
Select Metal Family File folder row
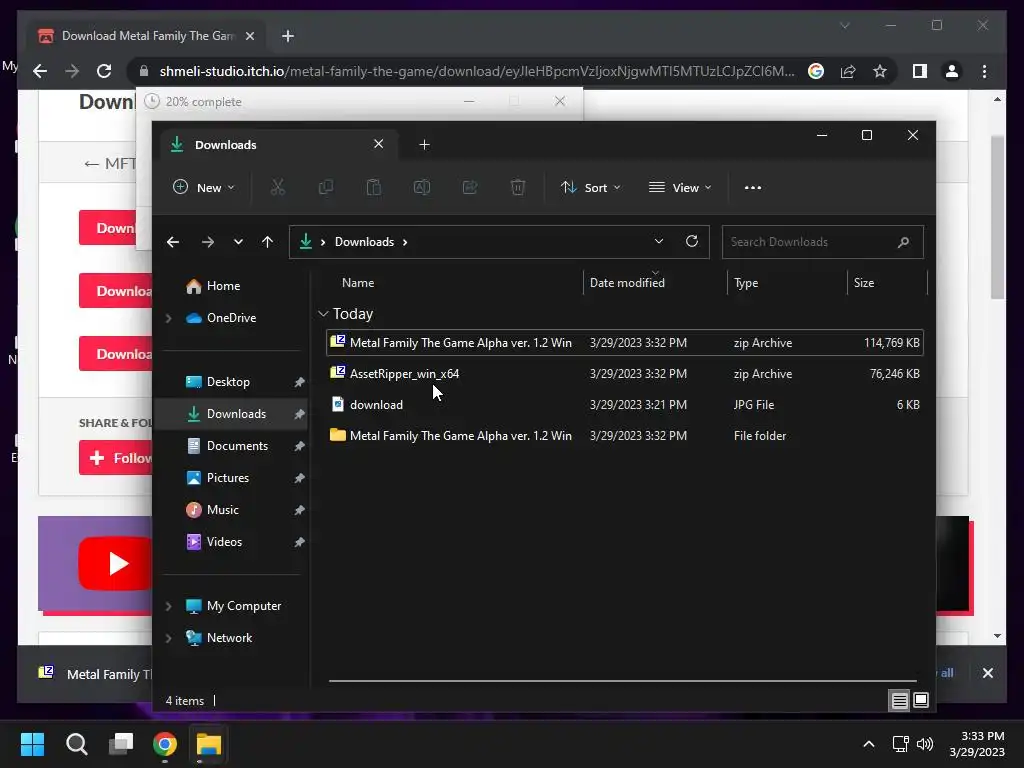click(624, 436)
